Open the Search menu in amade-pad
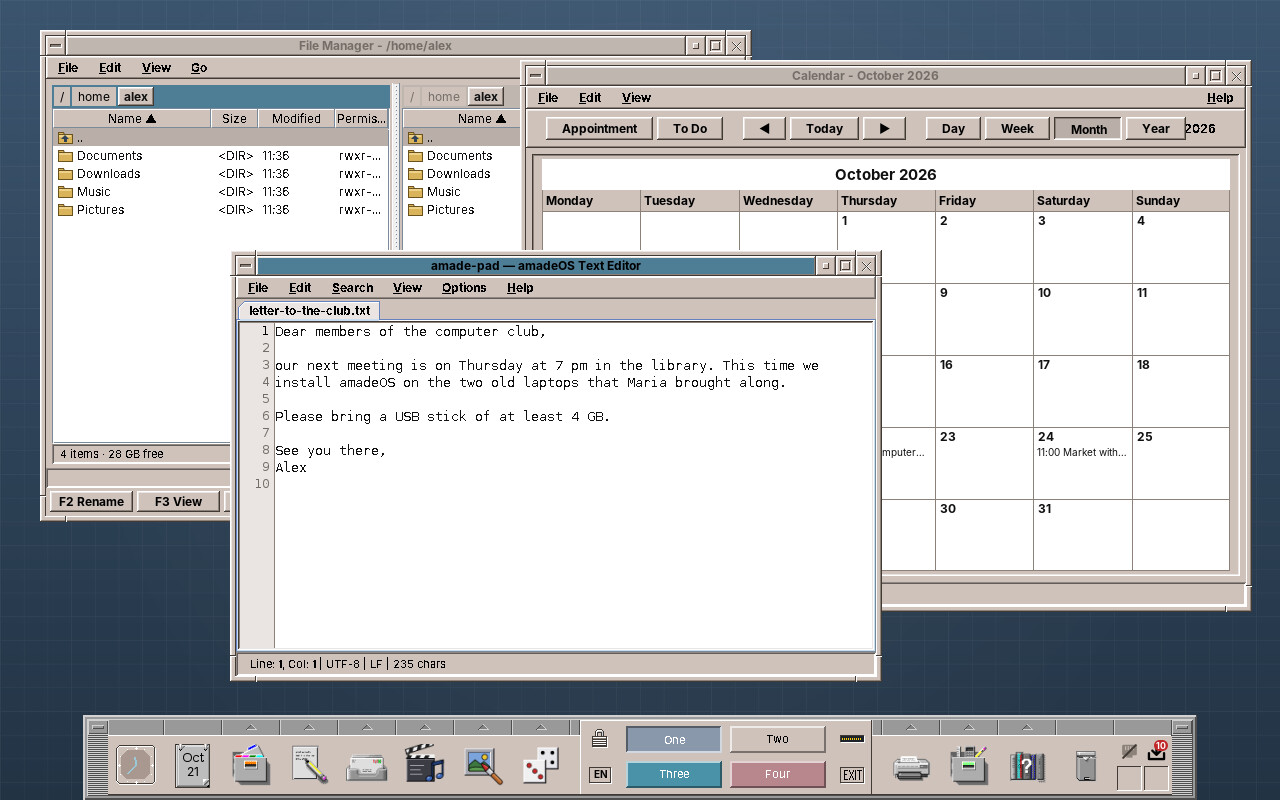The image size is (1280, 800). click(x=352, y=288)
